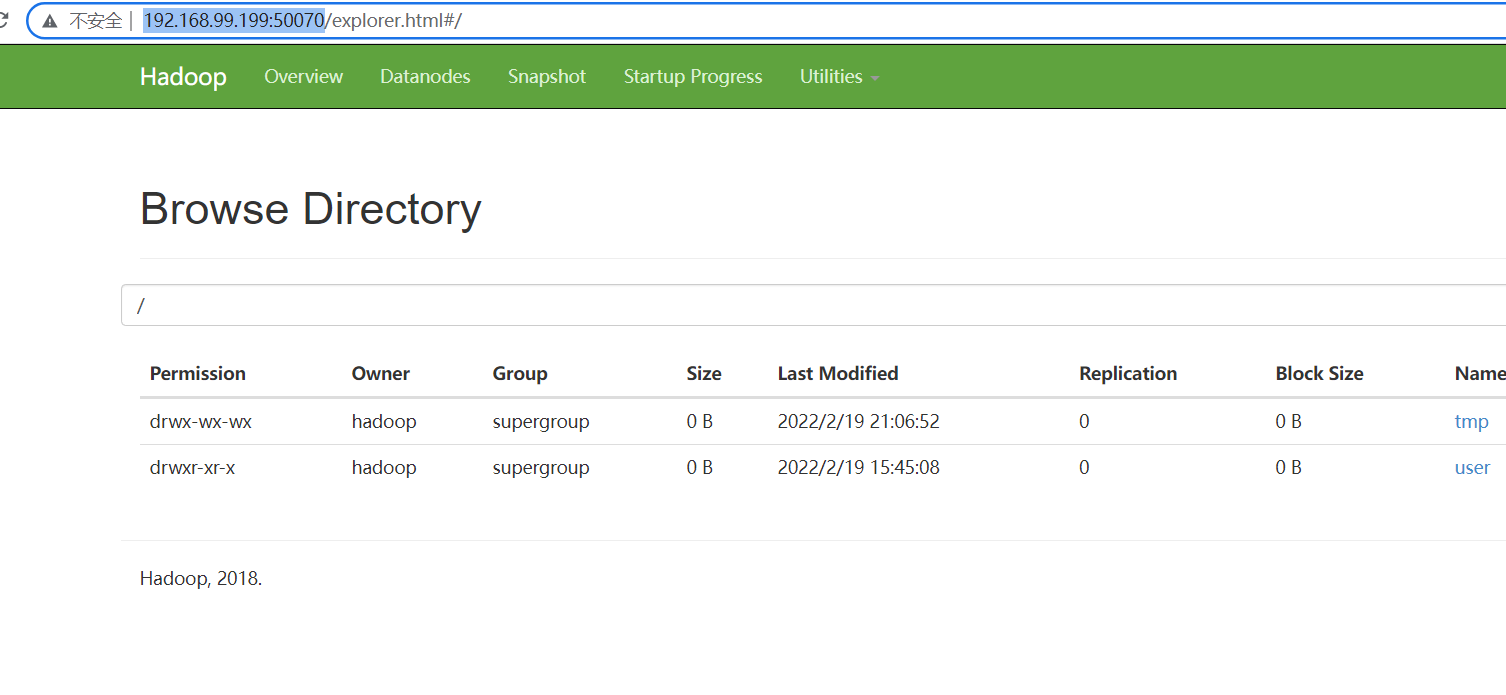Open the Snapshot menu item
This screenshot has width=1506, height=695.
547,77
